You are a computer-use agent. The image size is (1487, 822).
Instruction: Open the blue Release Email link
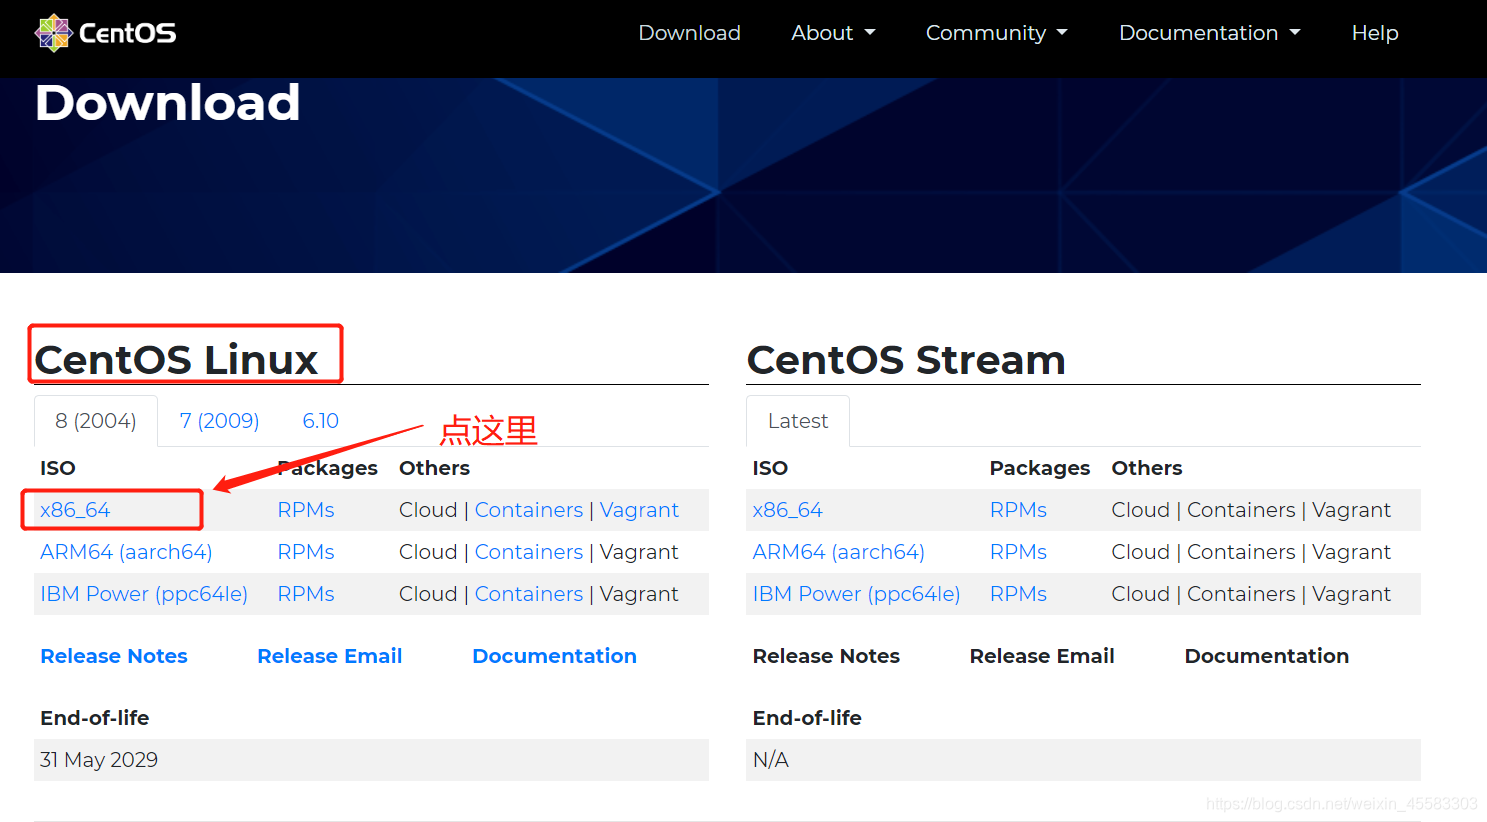coord(330,656)
